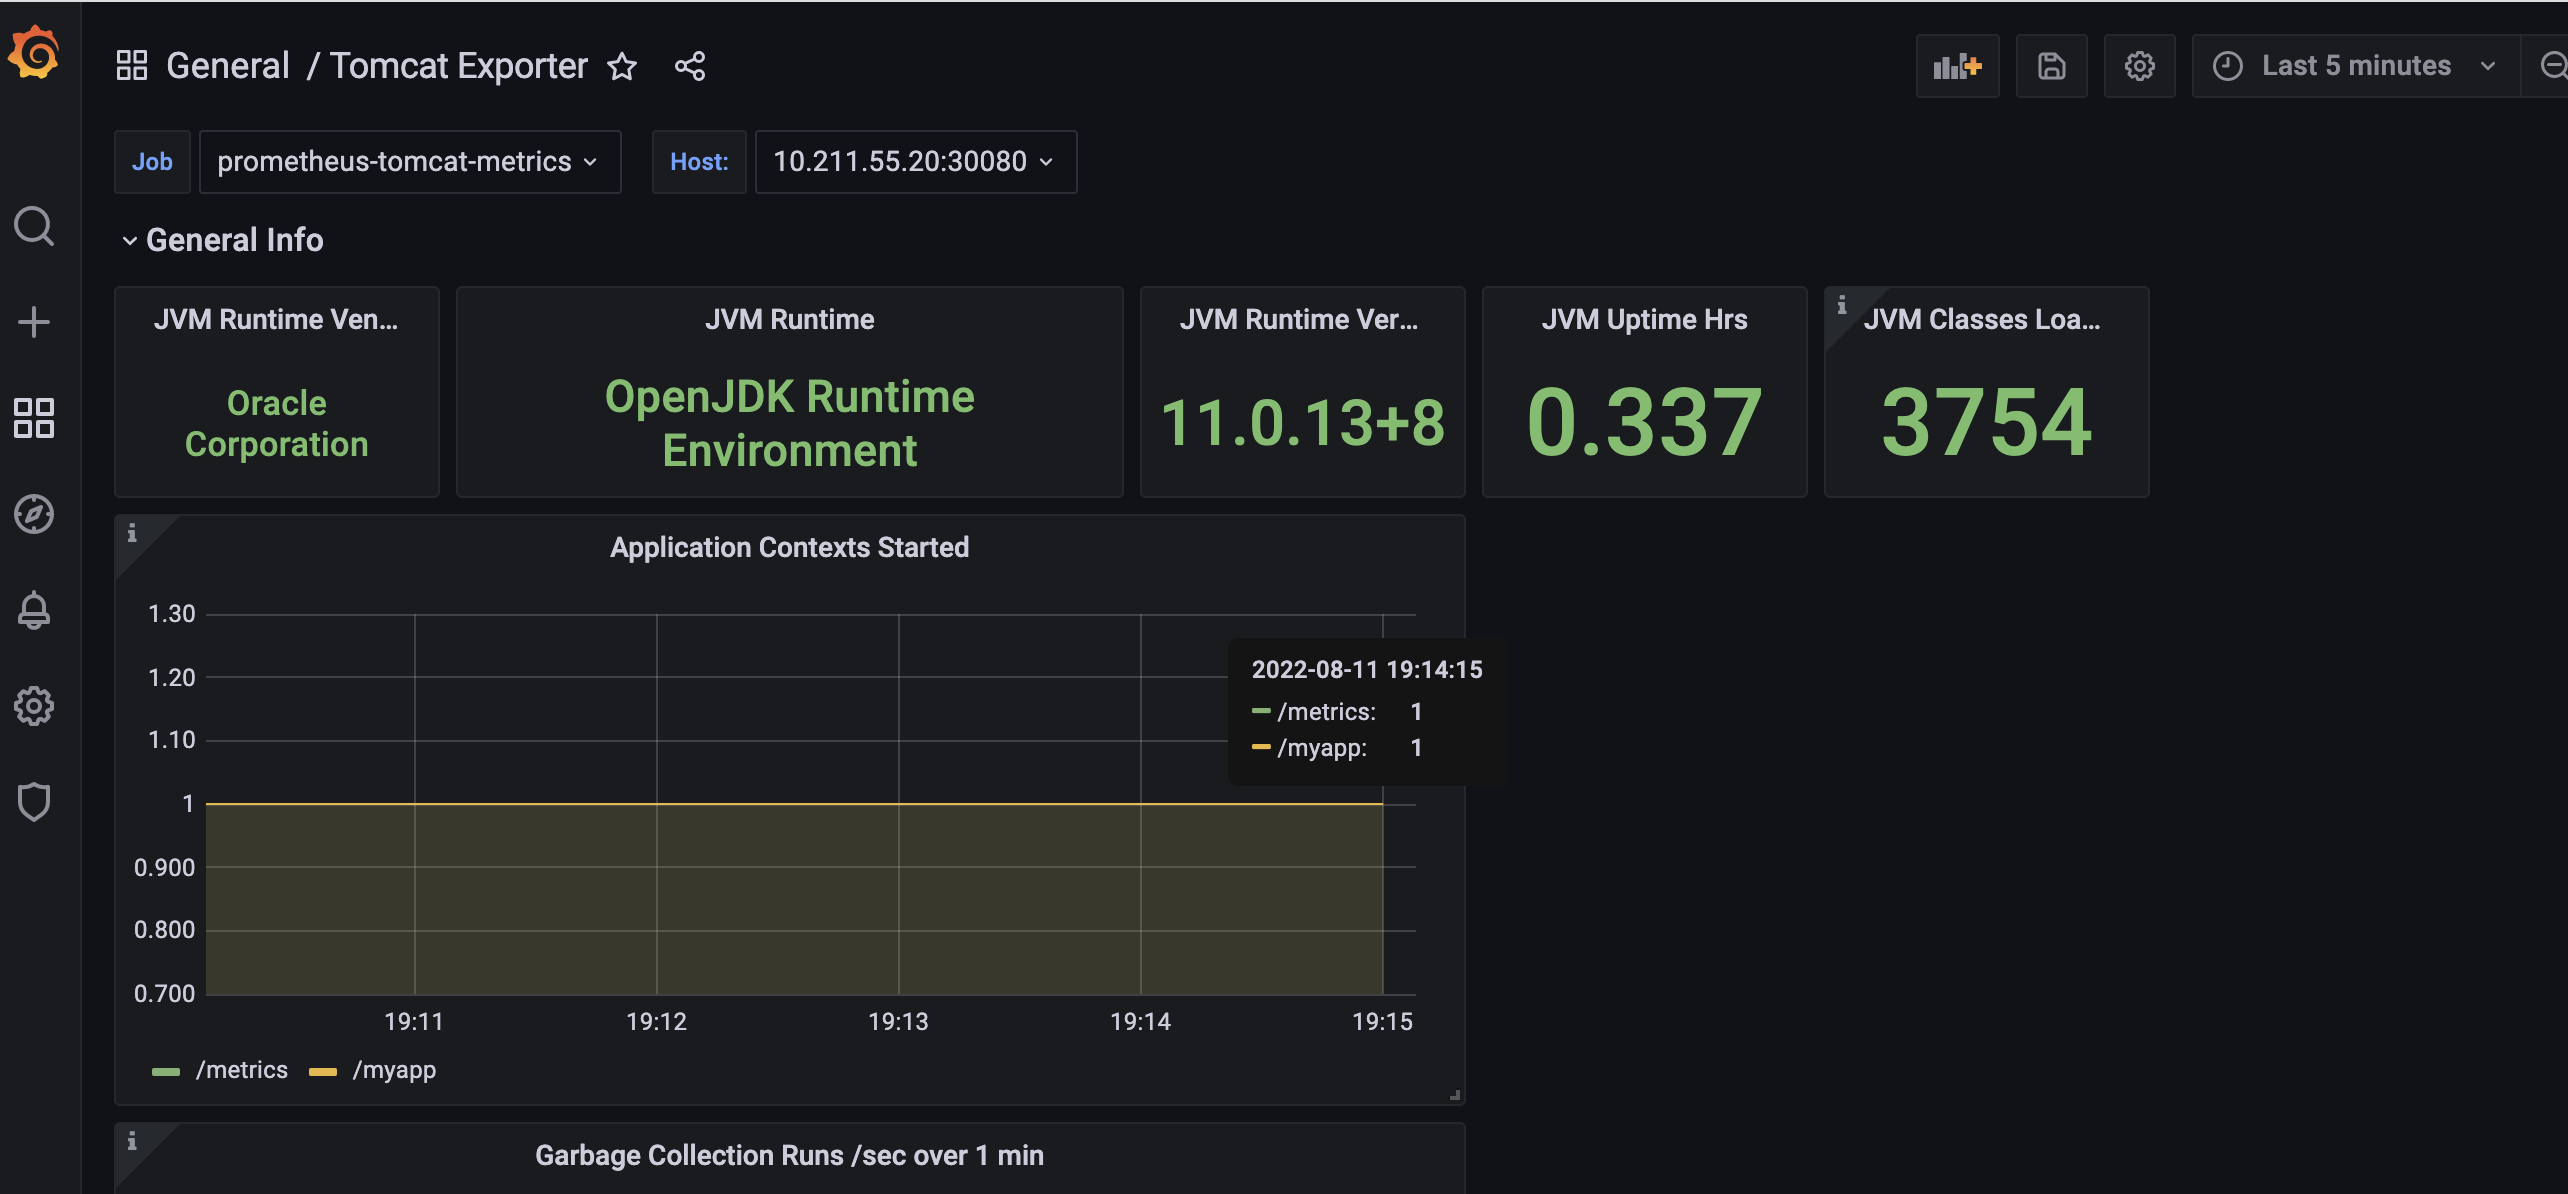The width and height of the screenshot is (2568, 1194).
Task: Open the Explore compass icon
Action: pyautogui.click(x=34, y=514)
